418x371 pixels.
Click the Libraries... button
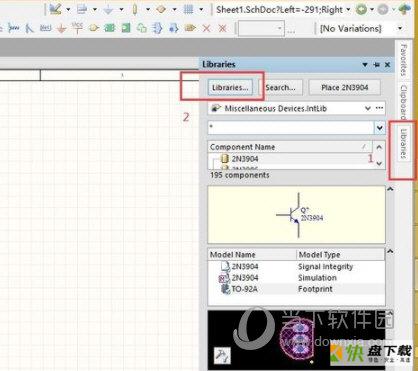pos(230,88)
